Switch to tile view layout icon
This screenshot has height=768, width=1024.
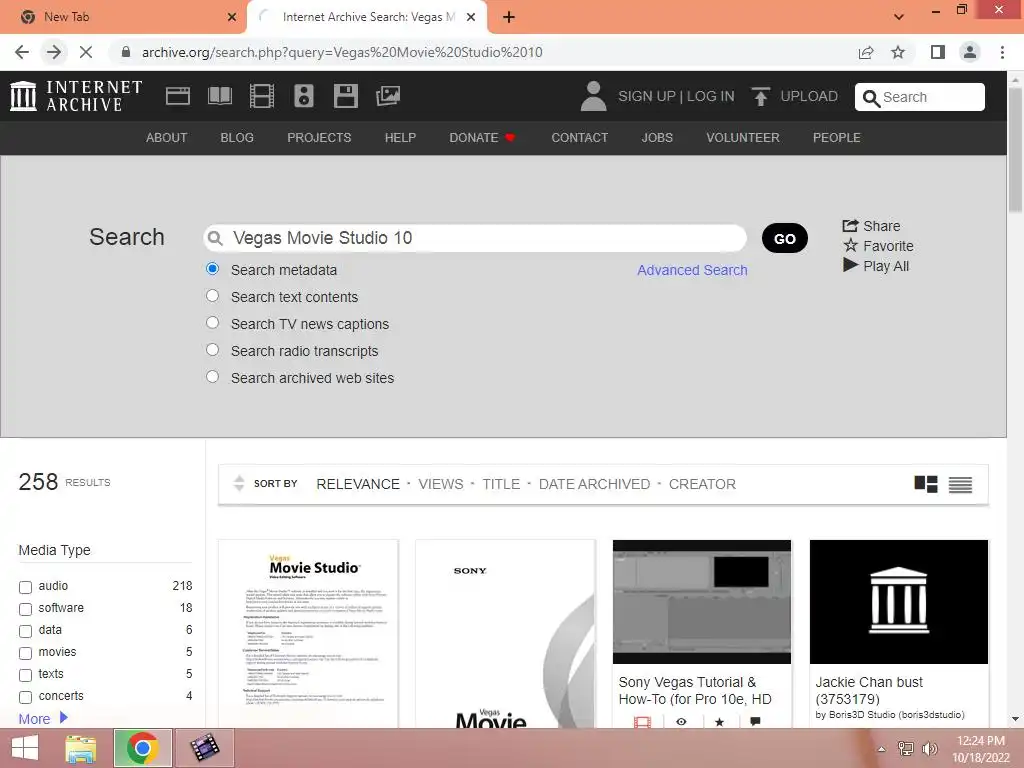pos(925,484)
